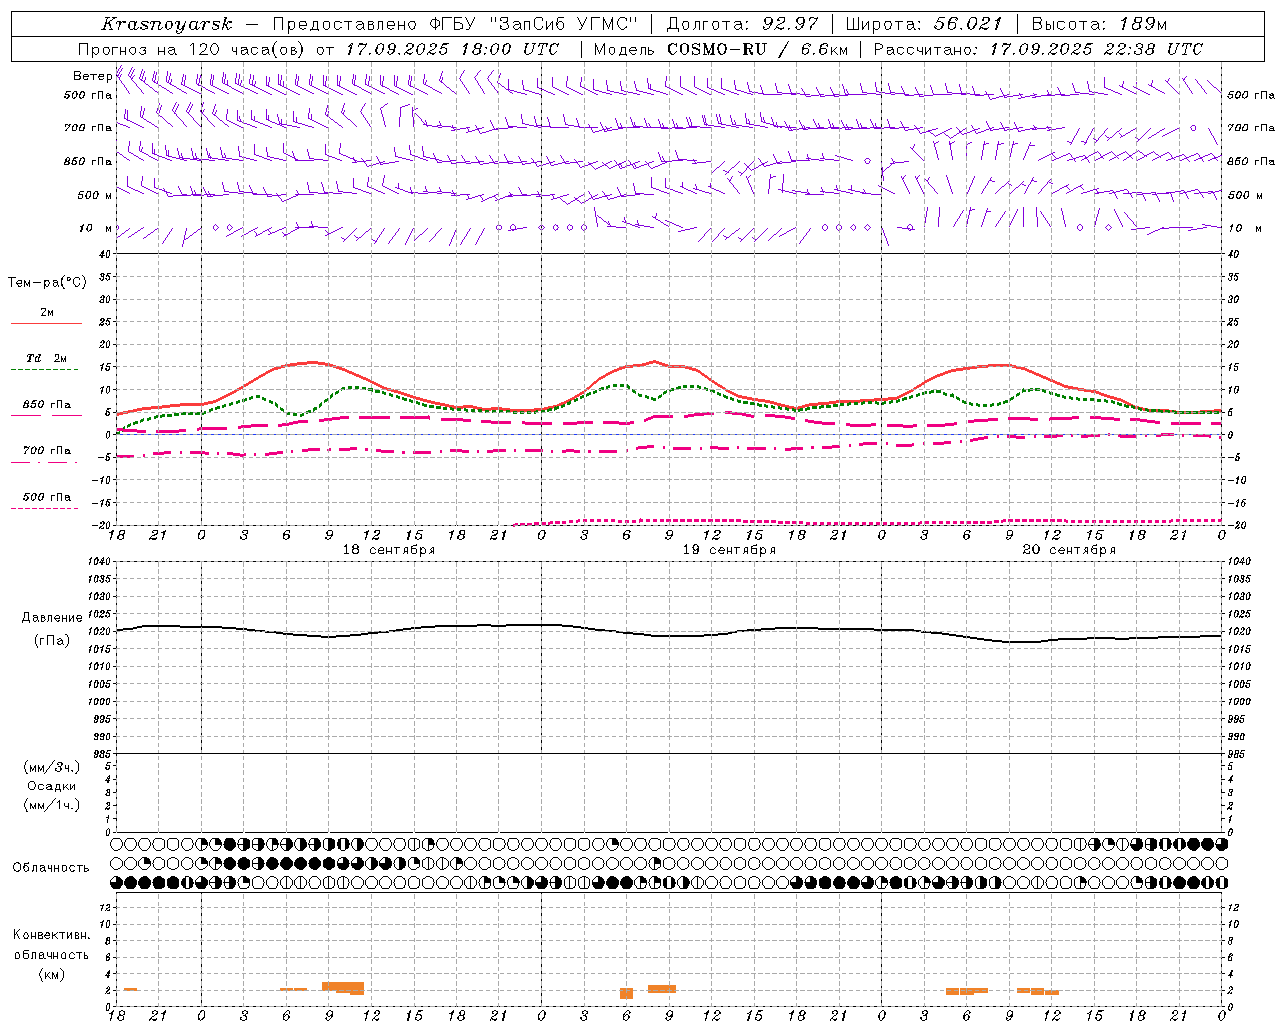Select the Предоставлено ФГБУ "ЗапСиб УГМС" text
This screenshot has width=1280, height=1024.
[x=455, y=24]
